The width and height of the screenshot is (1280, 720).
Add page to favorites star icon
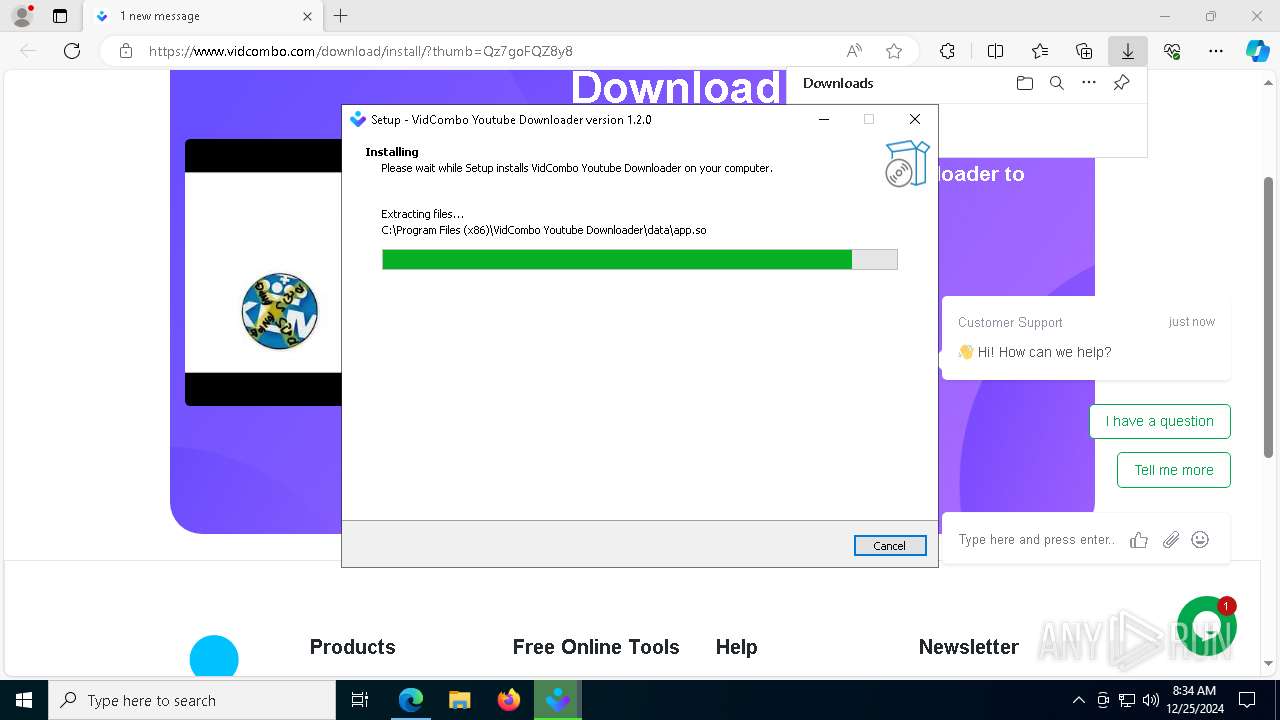click(x=894, y=51)
